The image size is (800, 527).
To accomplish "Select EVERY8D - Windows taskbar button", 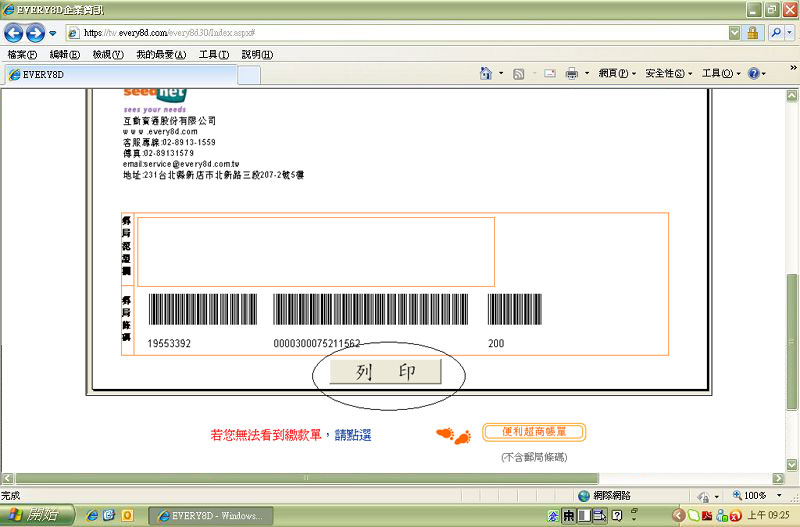I will (211, 516).
